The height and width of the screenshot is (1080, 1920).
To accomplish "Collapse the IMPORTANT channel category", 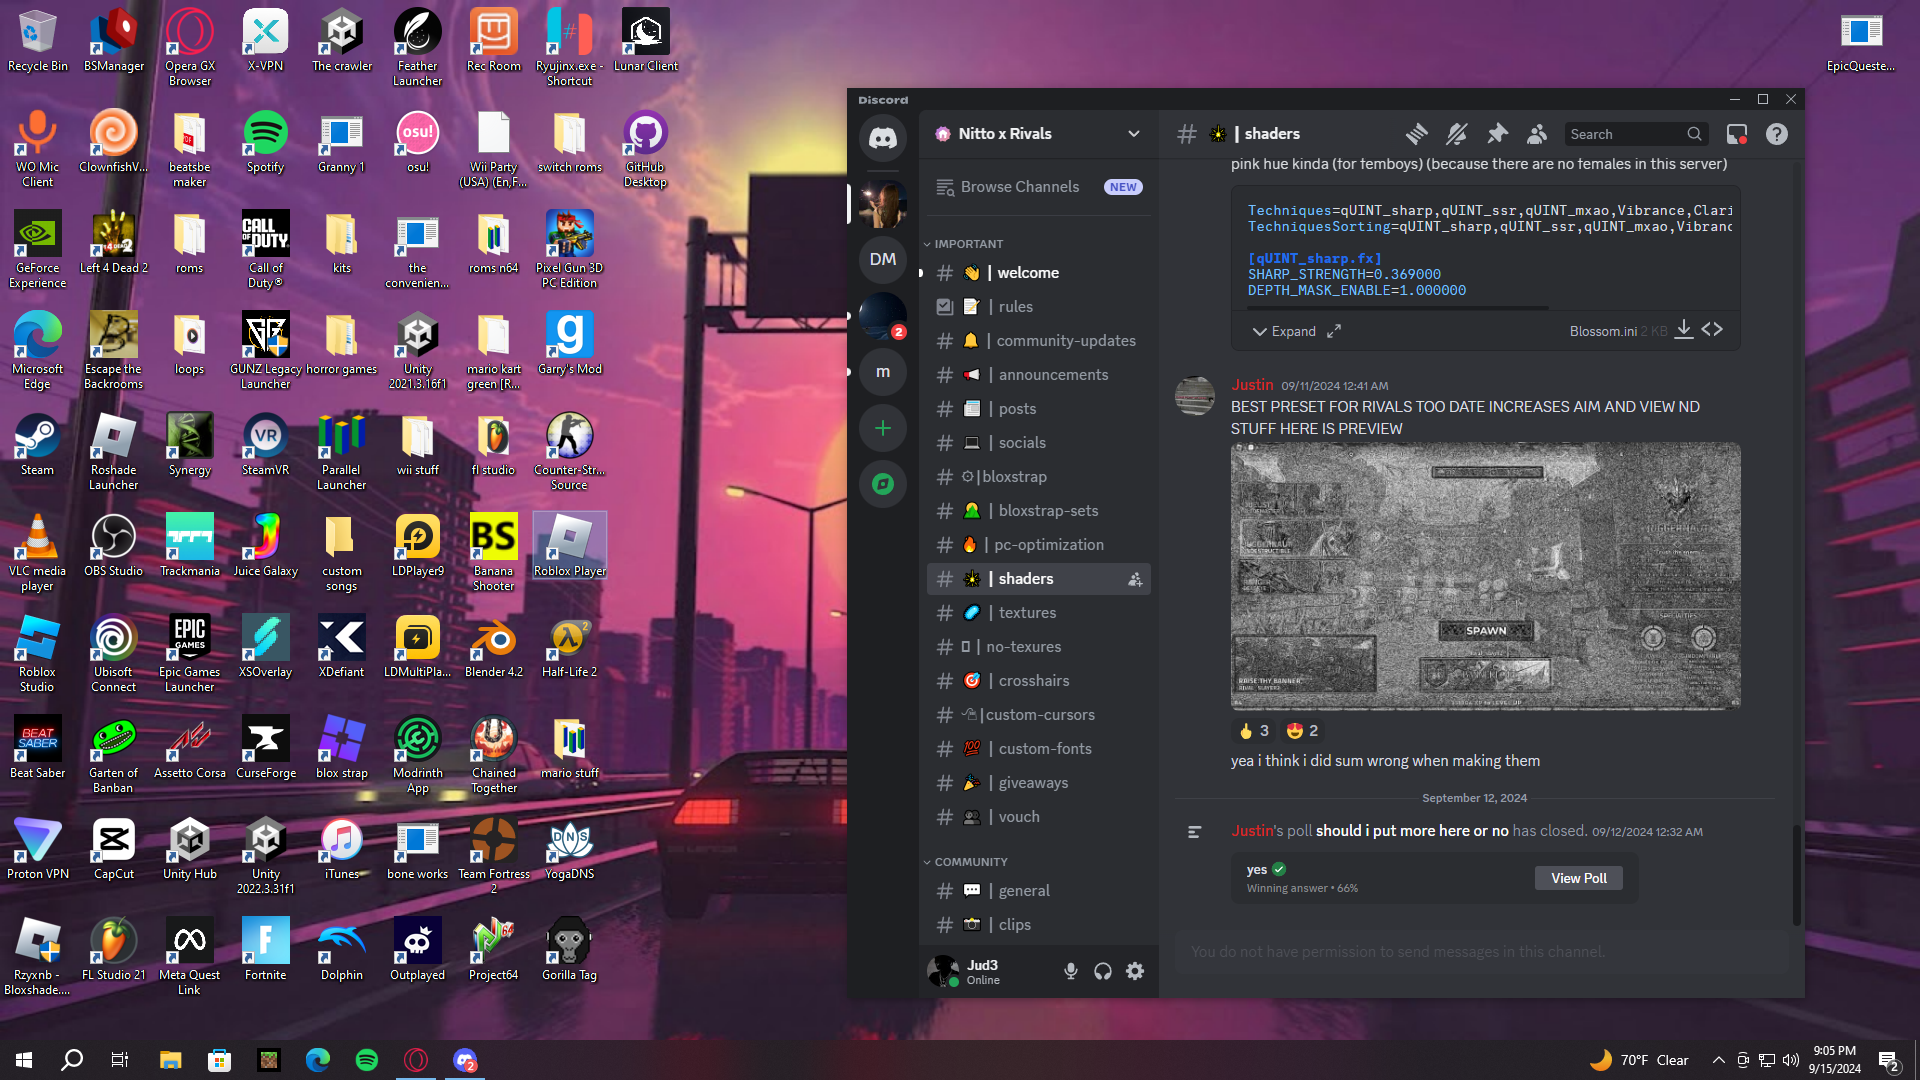I will point(966,244).
